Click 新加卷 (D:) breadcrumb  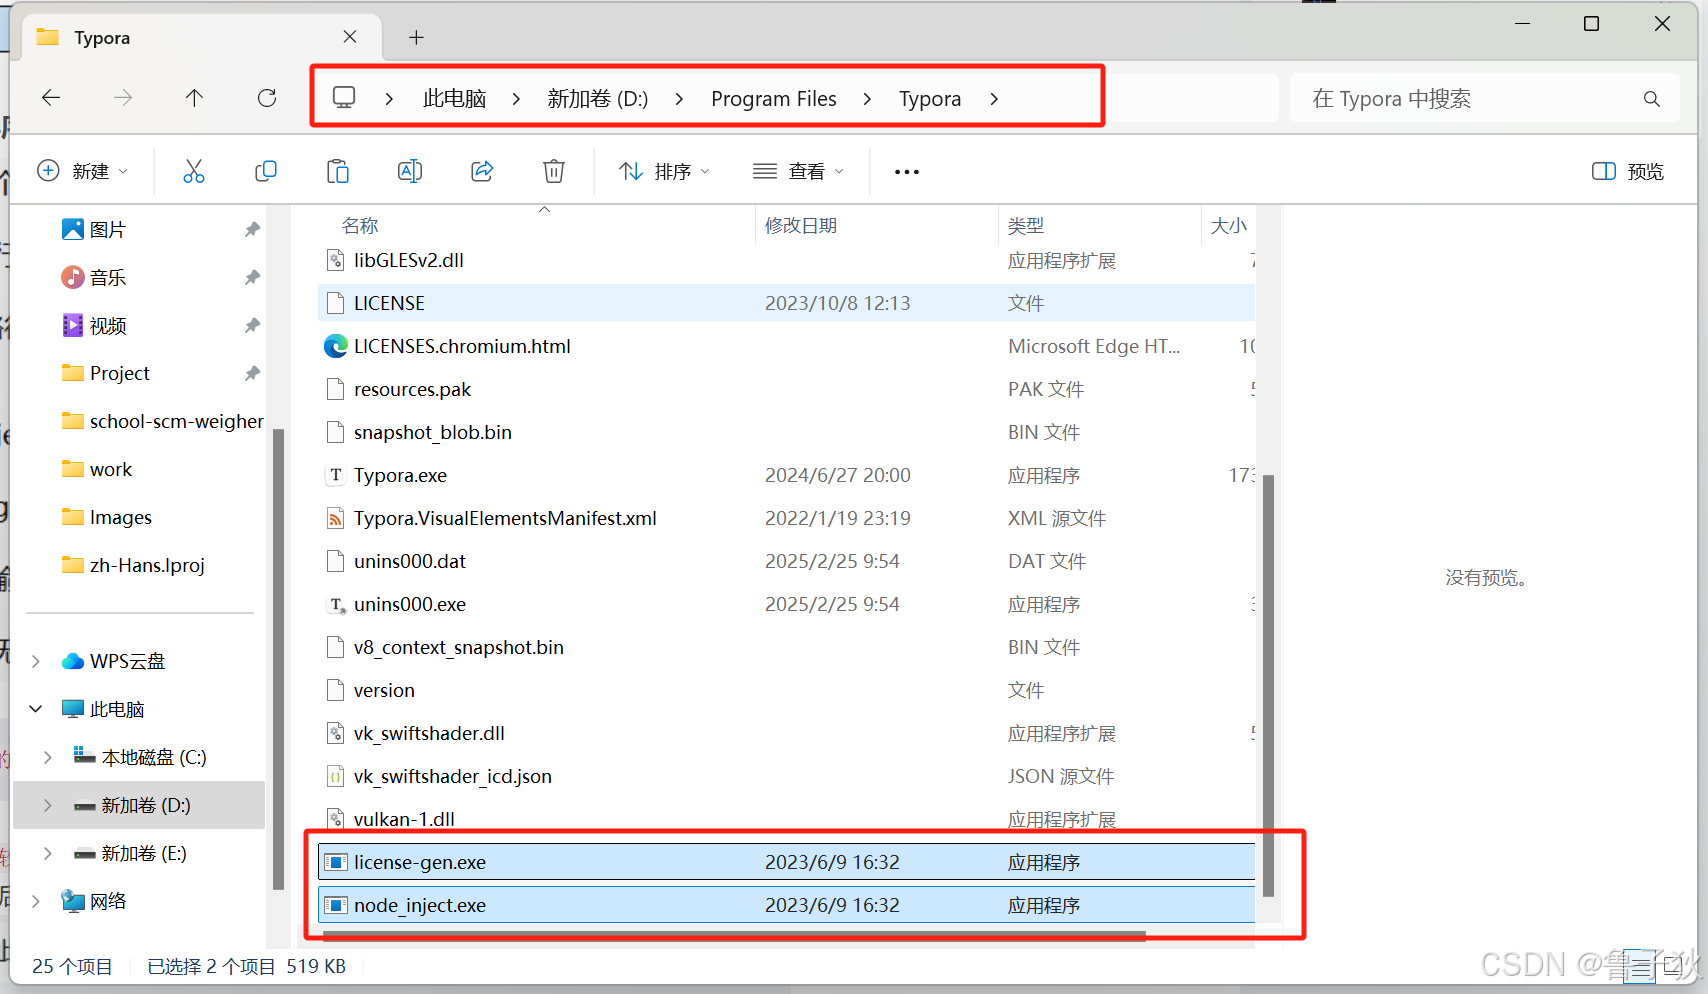[598, 98]
